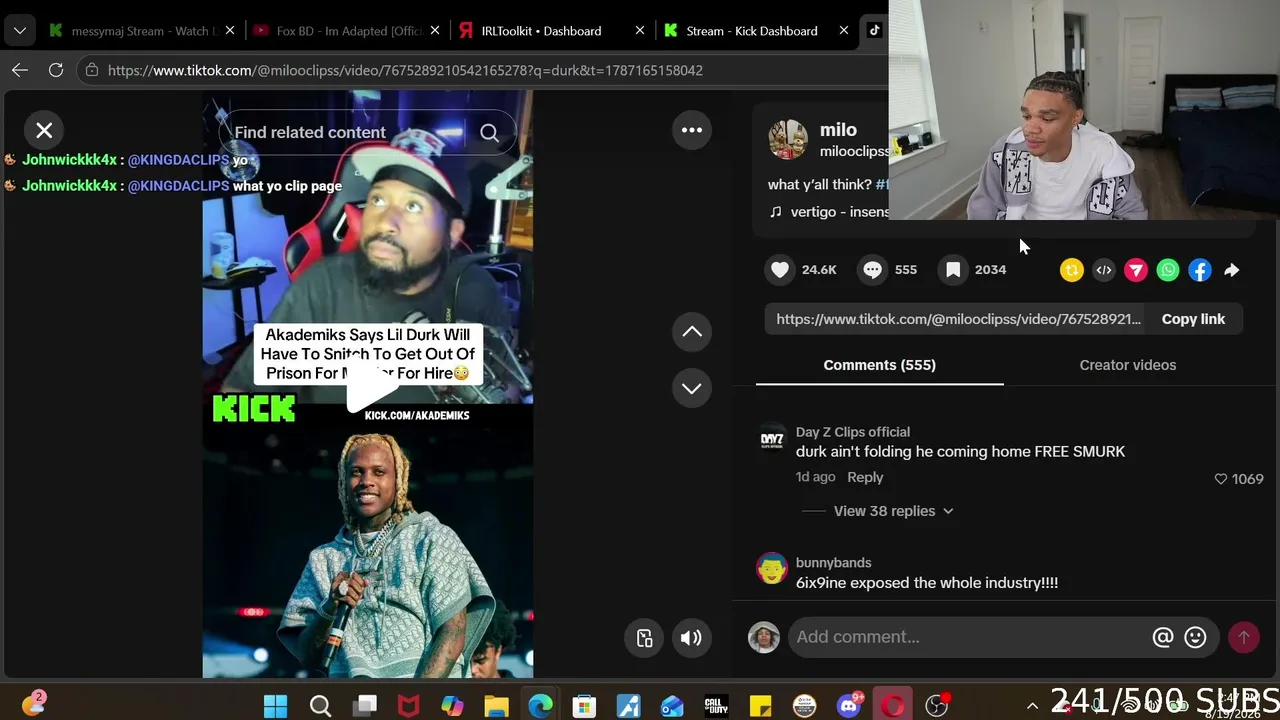Copy link button for the video
The image size is (1280, 720).
1193,319
